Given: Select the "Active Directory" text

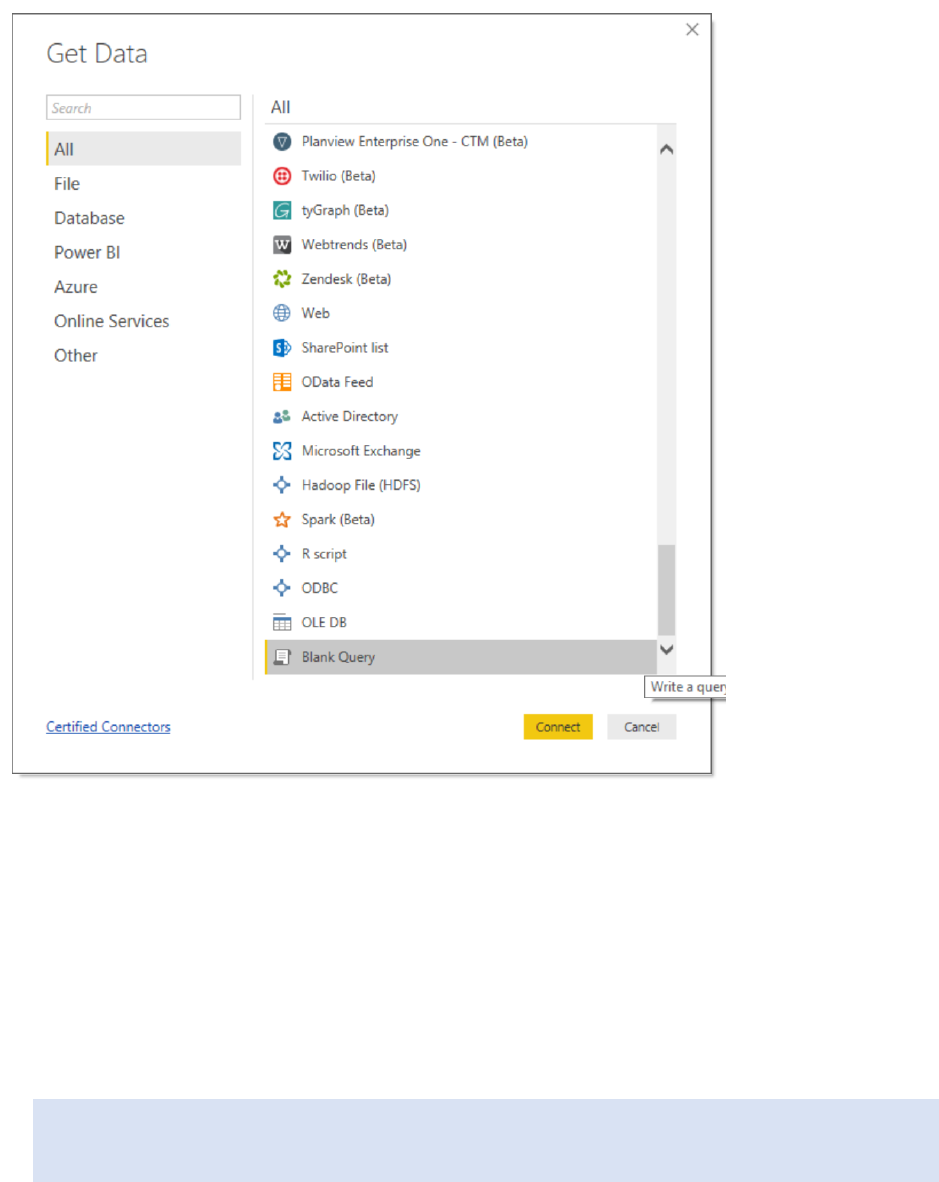Looking at the screenshot, I should pos(350,416).
